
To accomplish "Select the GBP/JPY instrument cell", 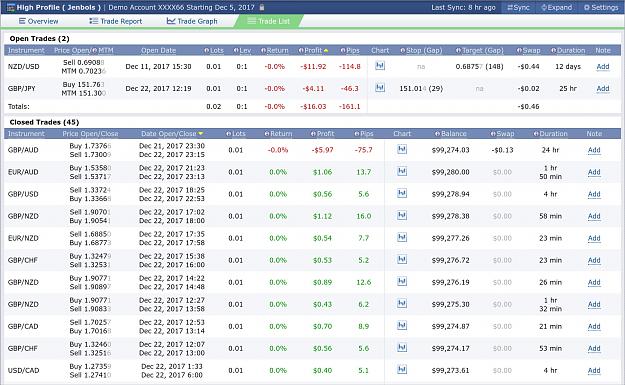I will pyautogui.click(x=22, y=88).
